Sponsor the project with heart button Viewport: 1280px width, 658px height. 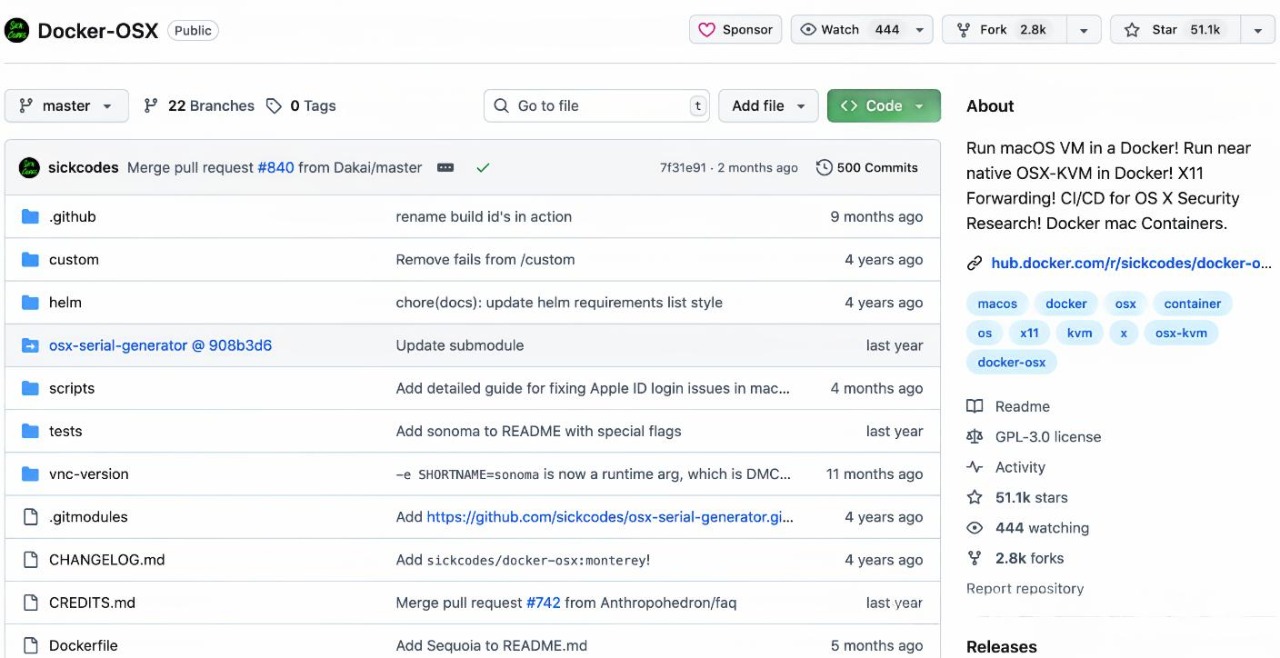point(735,30)
